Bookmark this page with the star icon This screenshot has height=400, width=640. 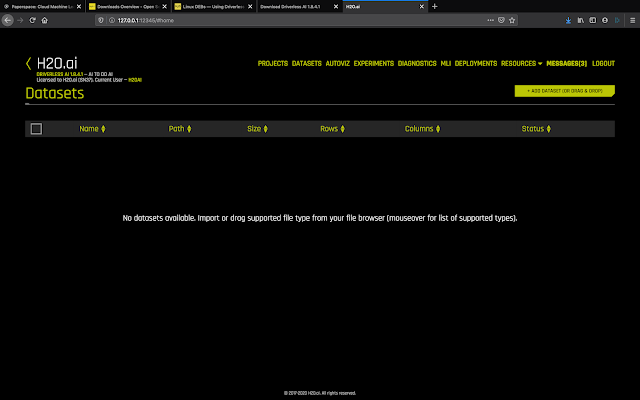click(512, 20)
